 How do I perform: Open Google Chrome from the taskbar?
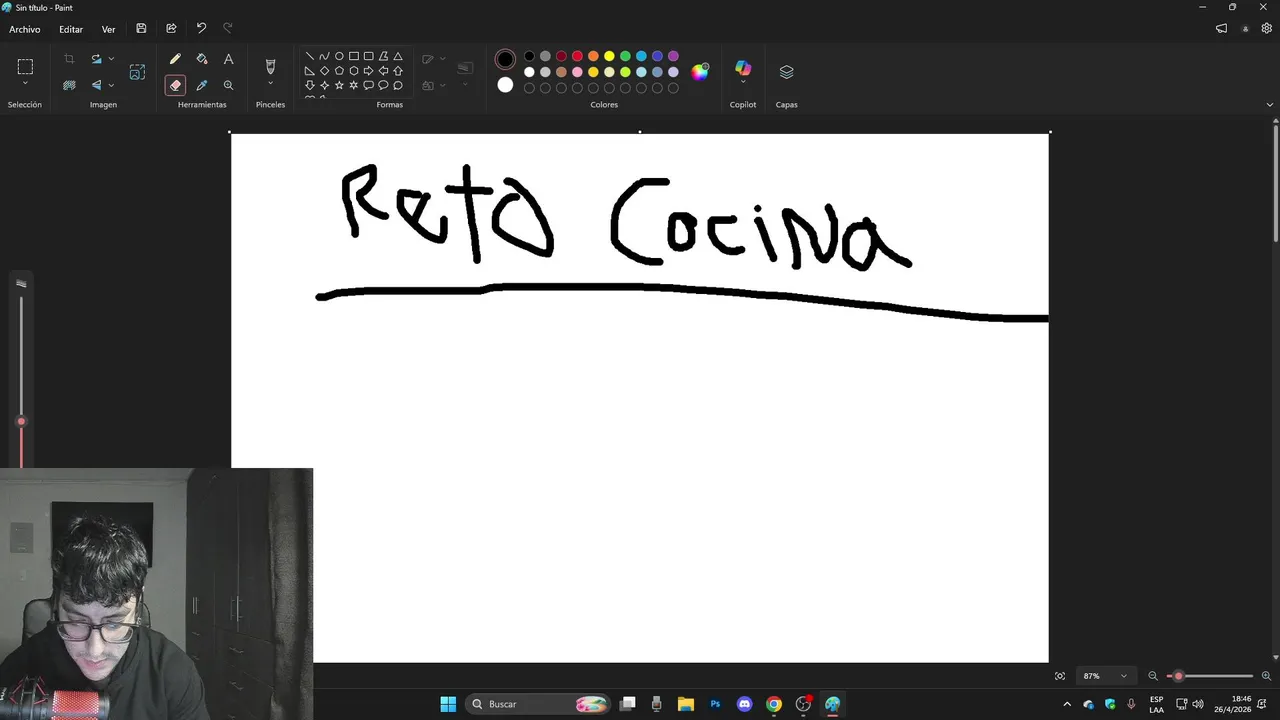pos(774,704)
